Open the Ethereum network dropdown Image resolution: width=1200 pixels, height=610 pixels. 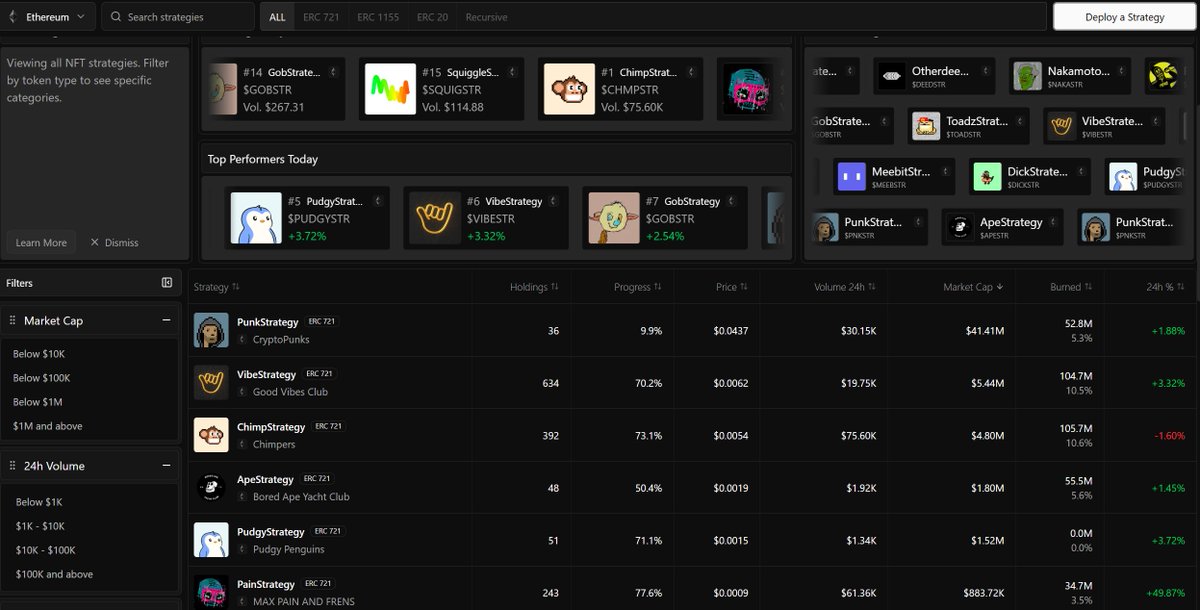tap(48, 16)
